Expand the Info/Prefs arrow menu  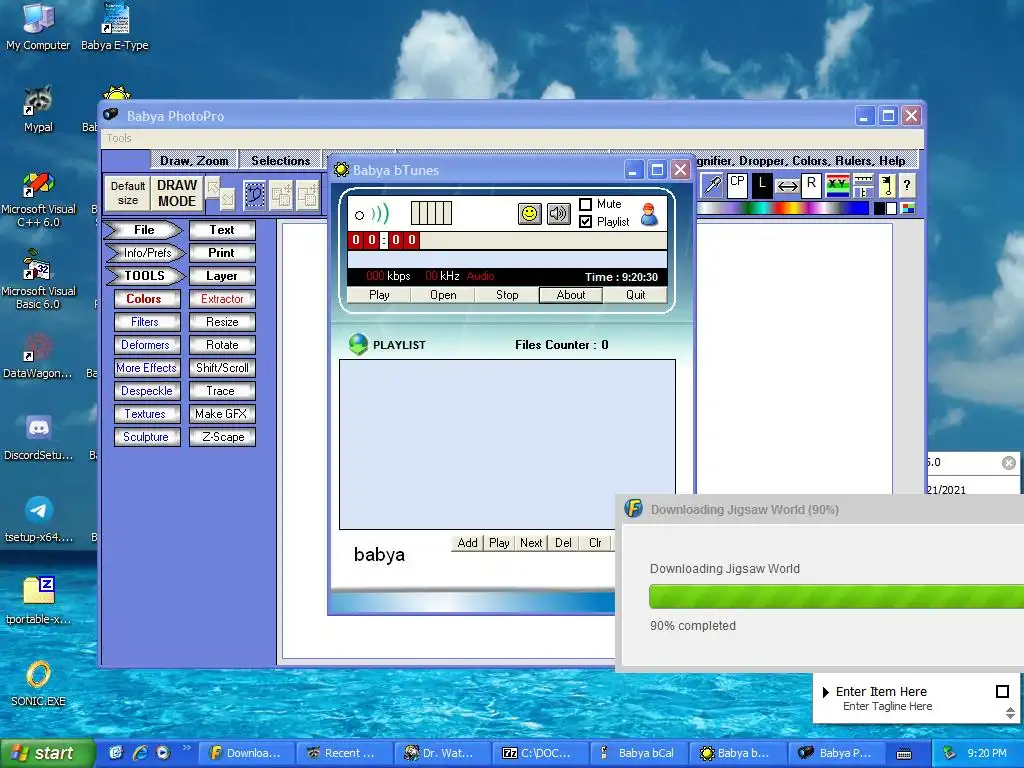146,253
